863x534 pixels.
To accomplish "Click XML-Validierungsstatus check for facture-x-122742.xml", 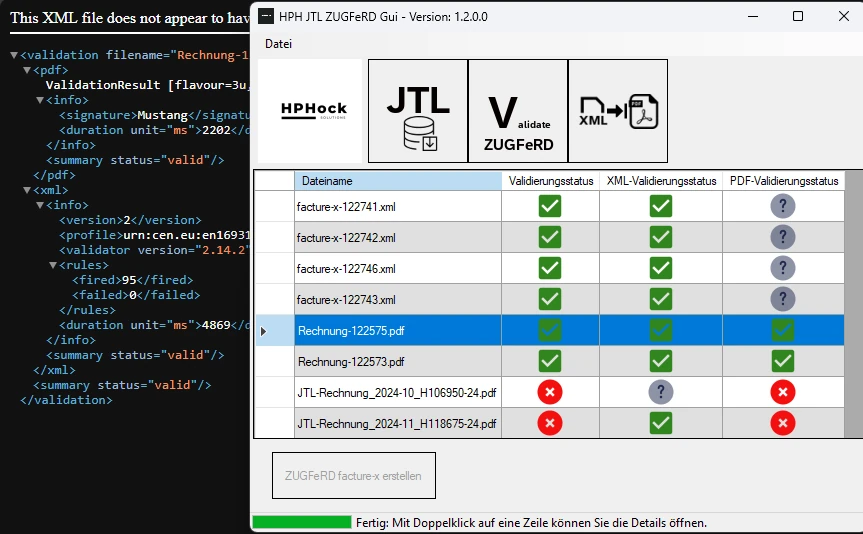I will click(660, 237).
